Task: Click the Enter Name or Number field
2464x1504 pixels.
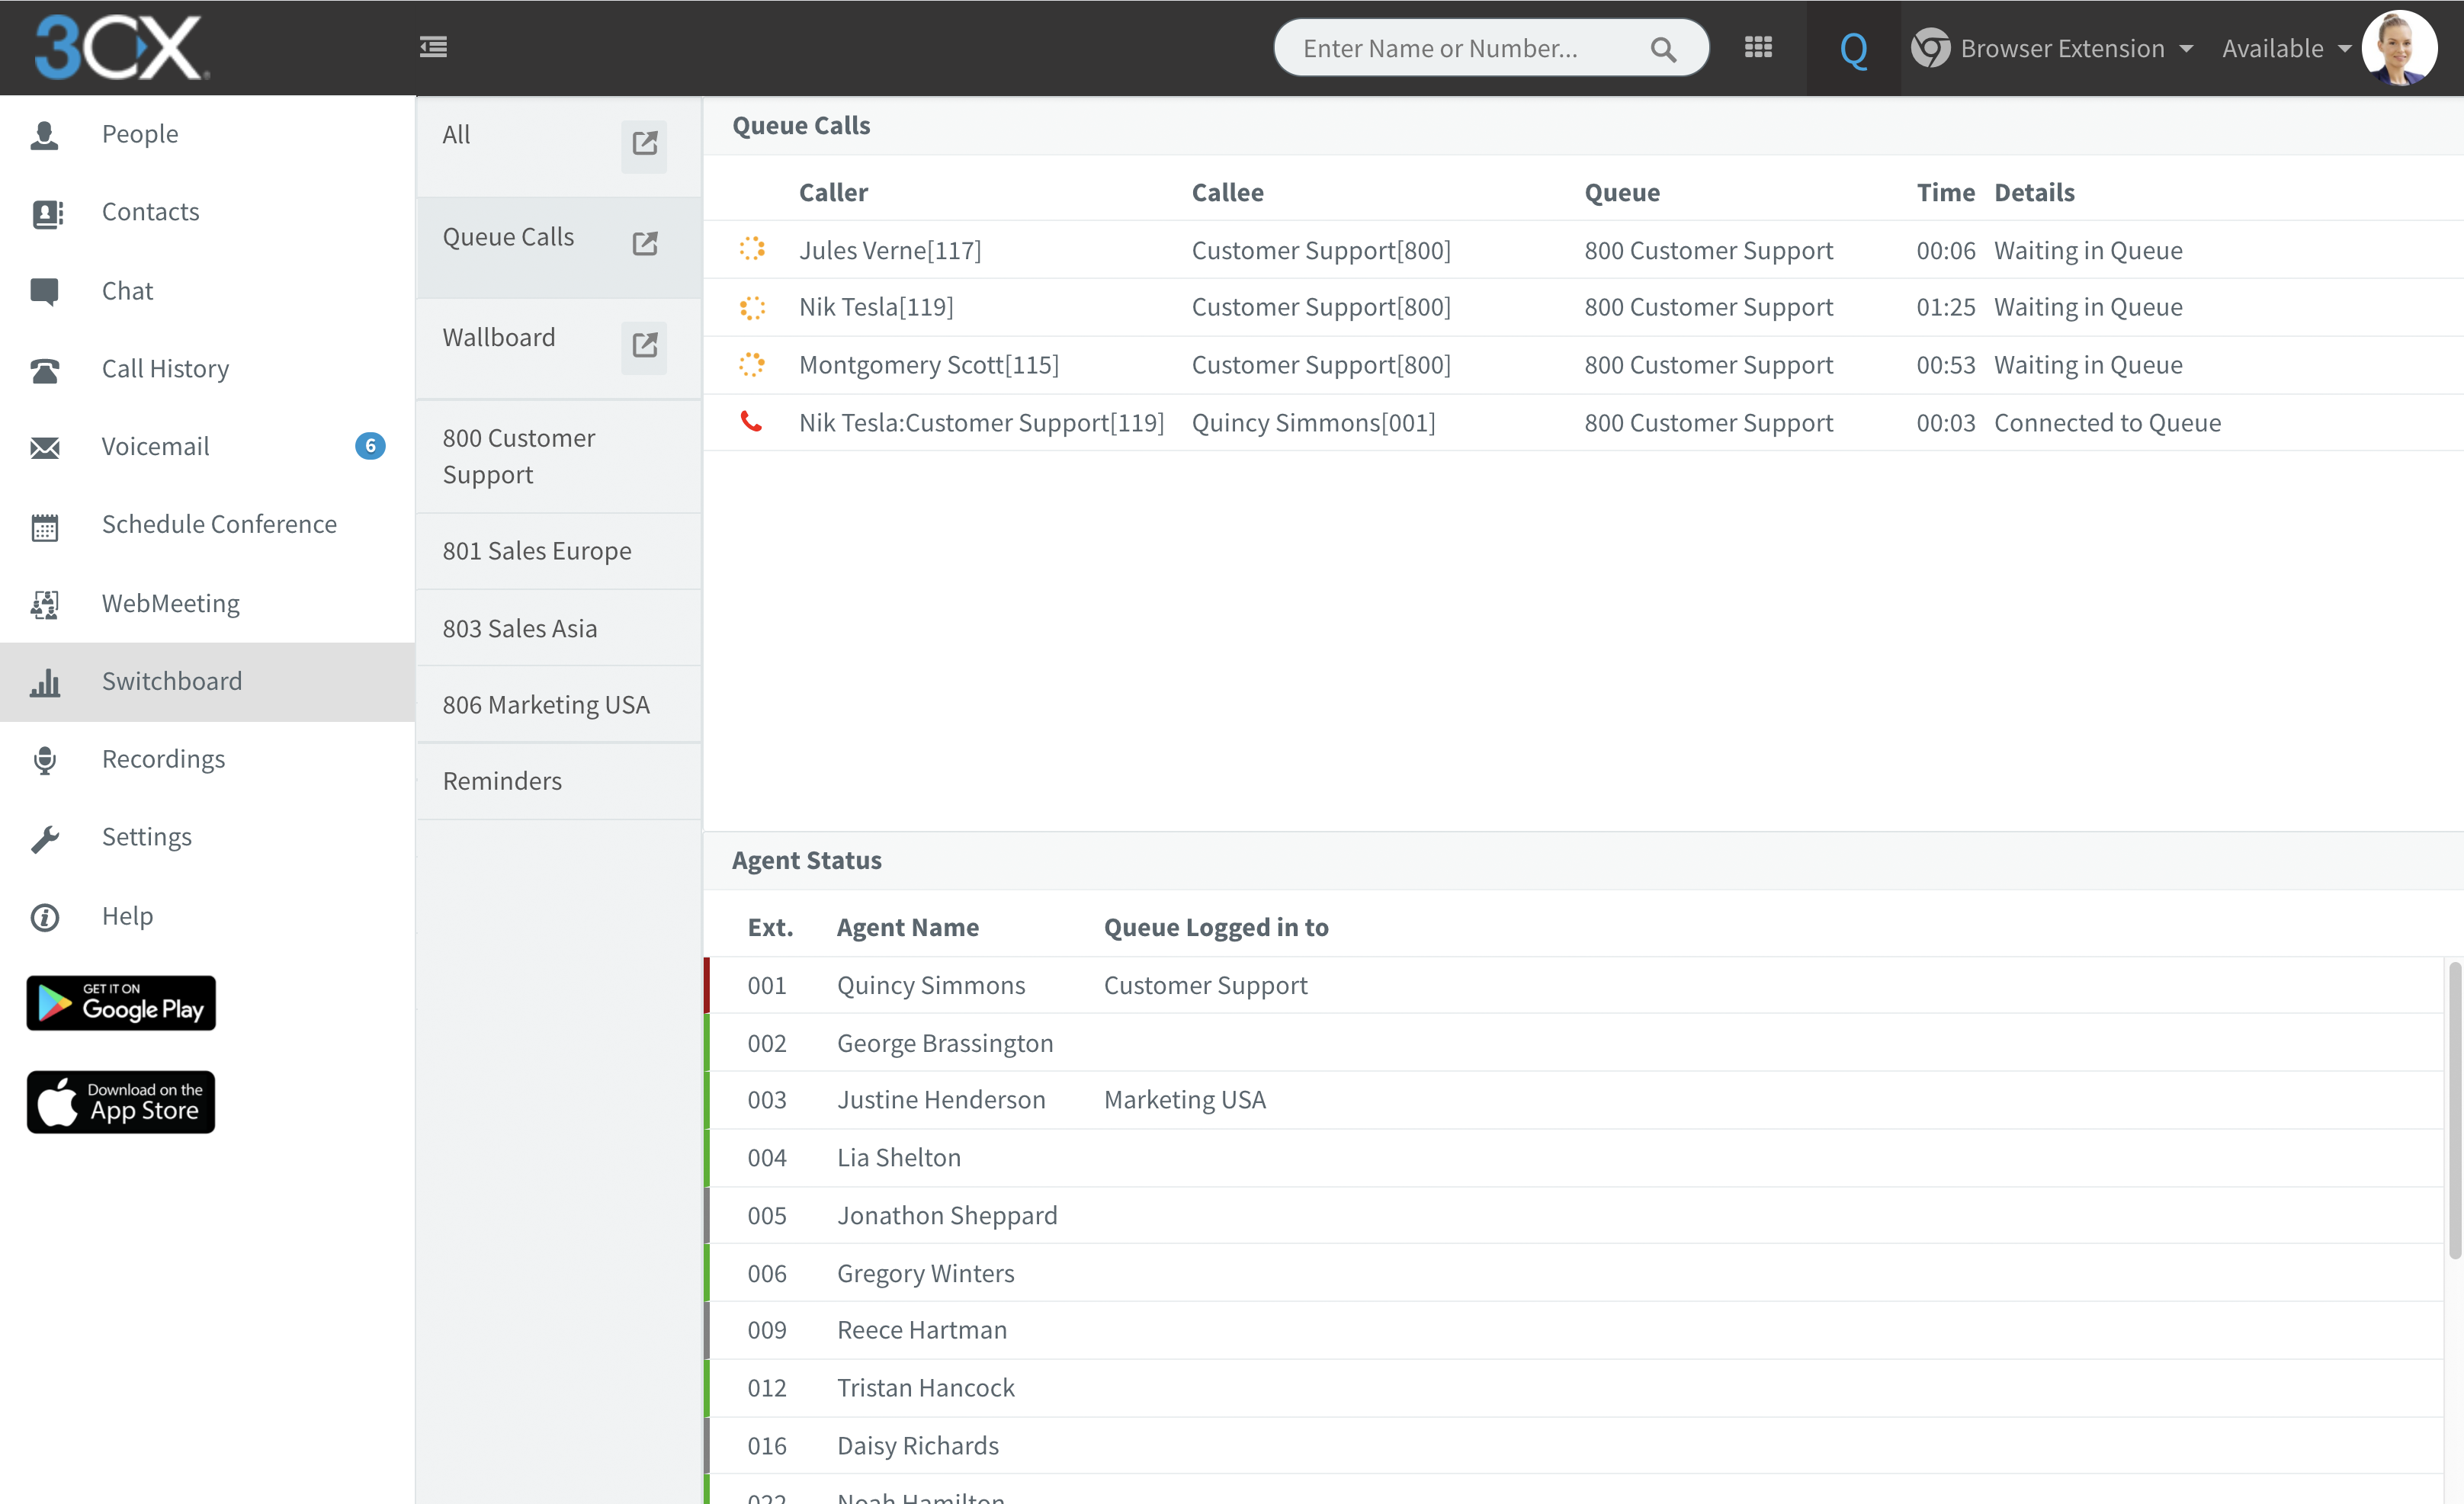Action: (x=1460, y=48)
